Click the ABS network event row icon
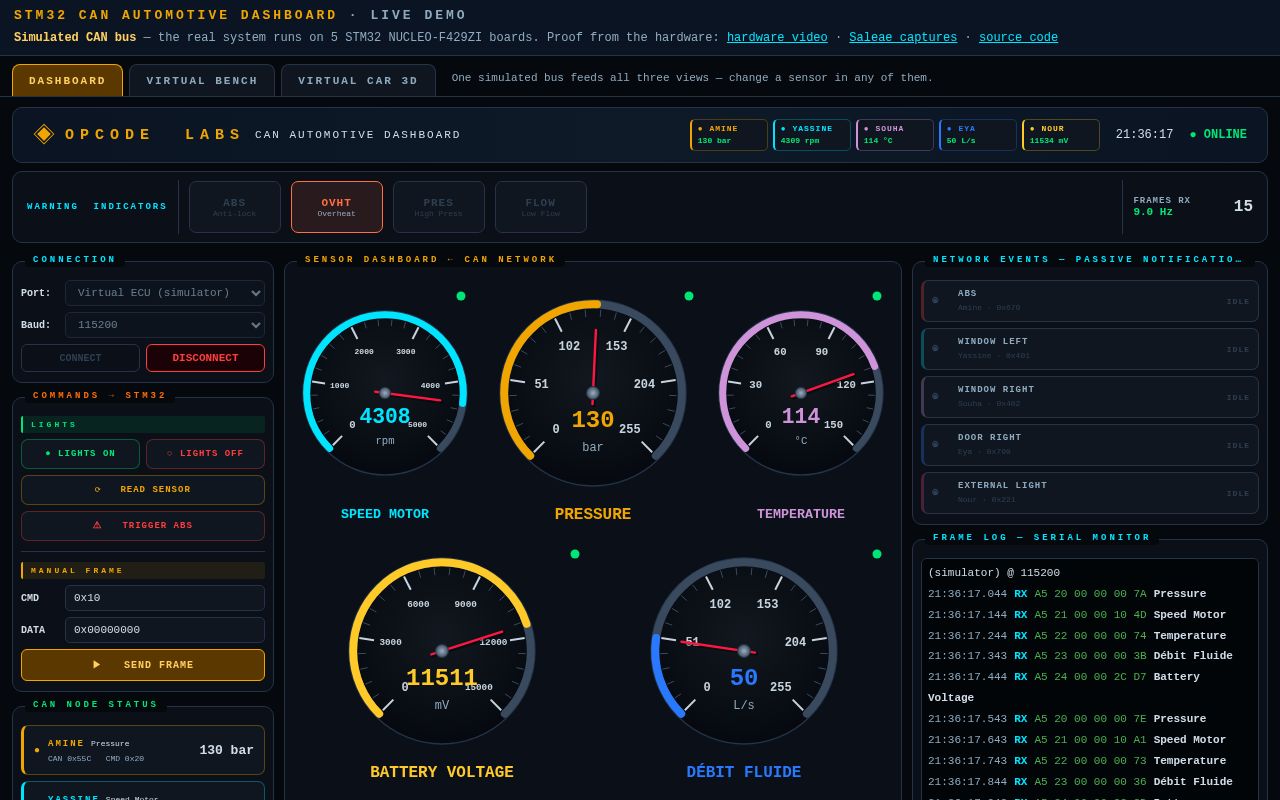 coord(936,300)
